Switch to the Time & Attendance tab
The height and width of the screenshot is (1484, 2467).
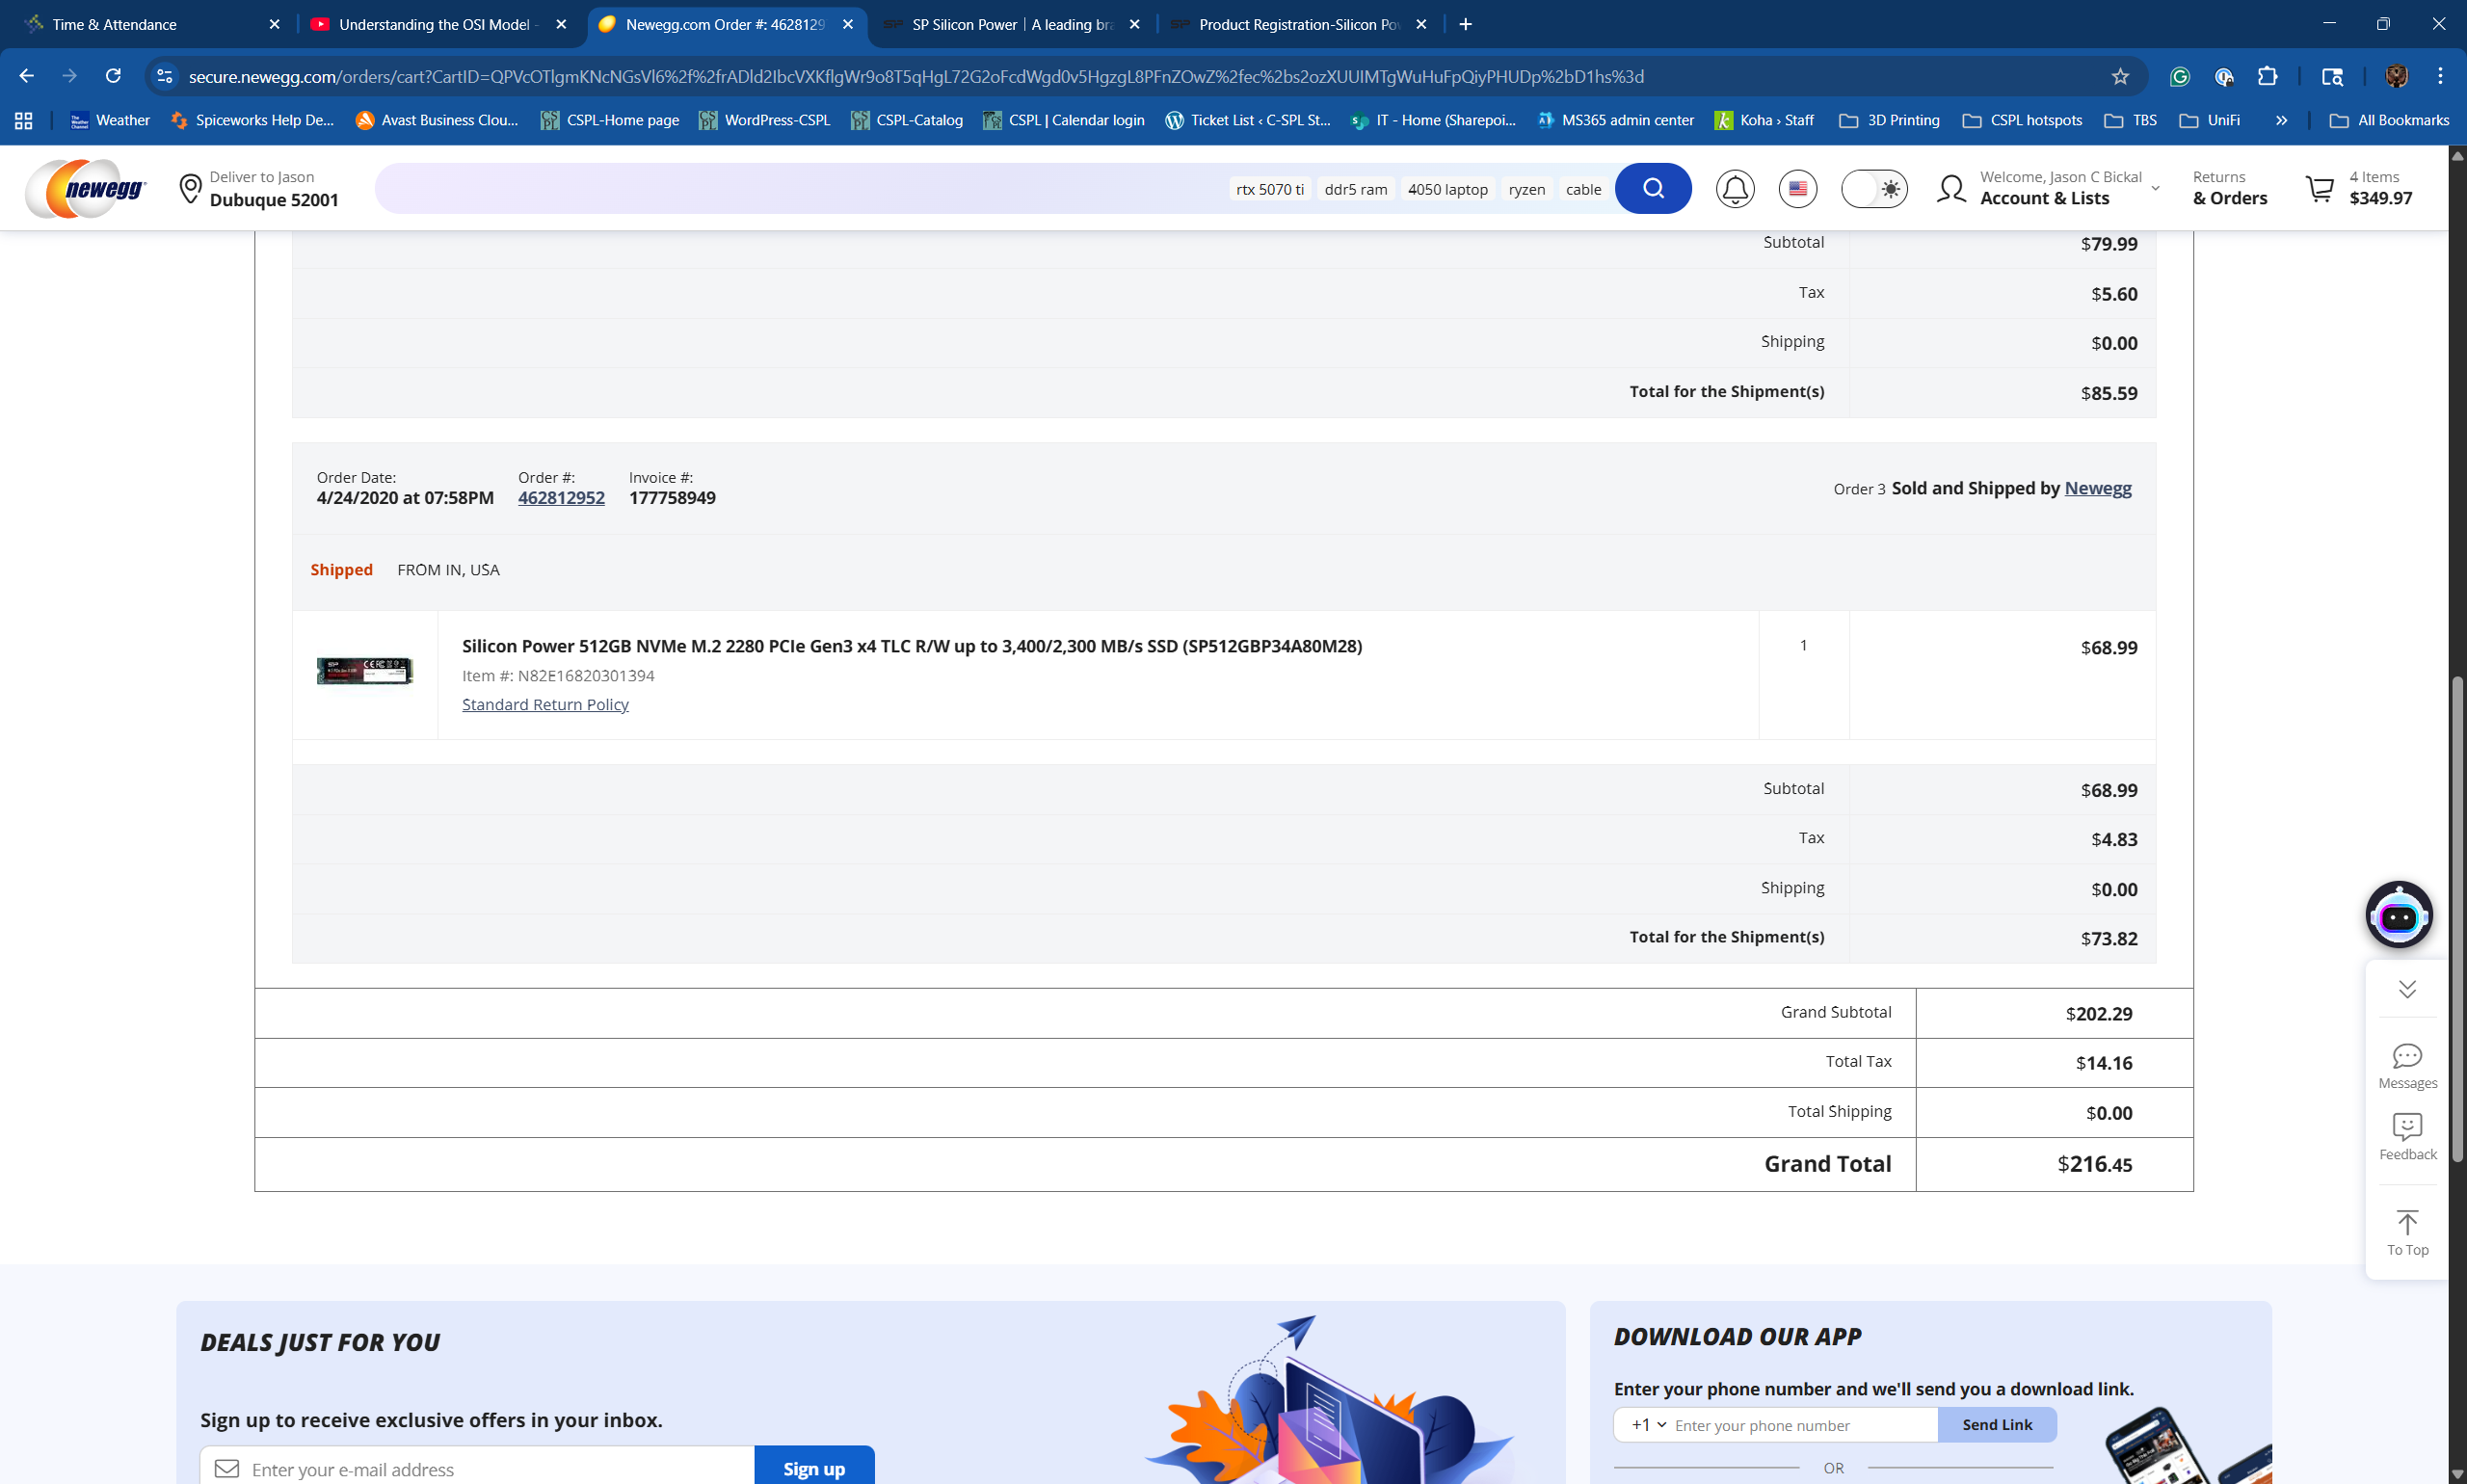tap(115, 24)
